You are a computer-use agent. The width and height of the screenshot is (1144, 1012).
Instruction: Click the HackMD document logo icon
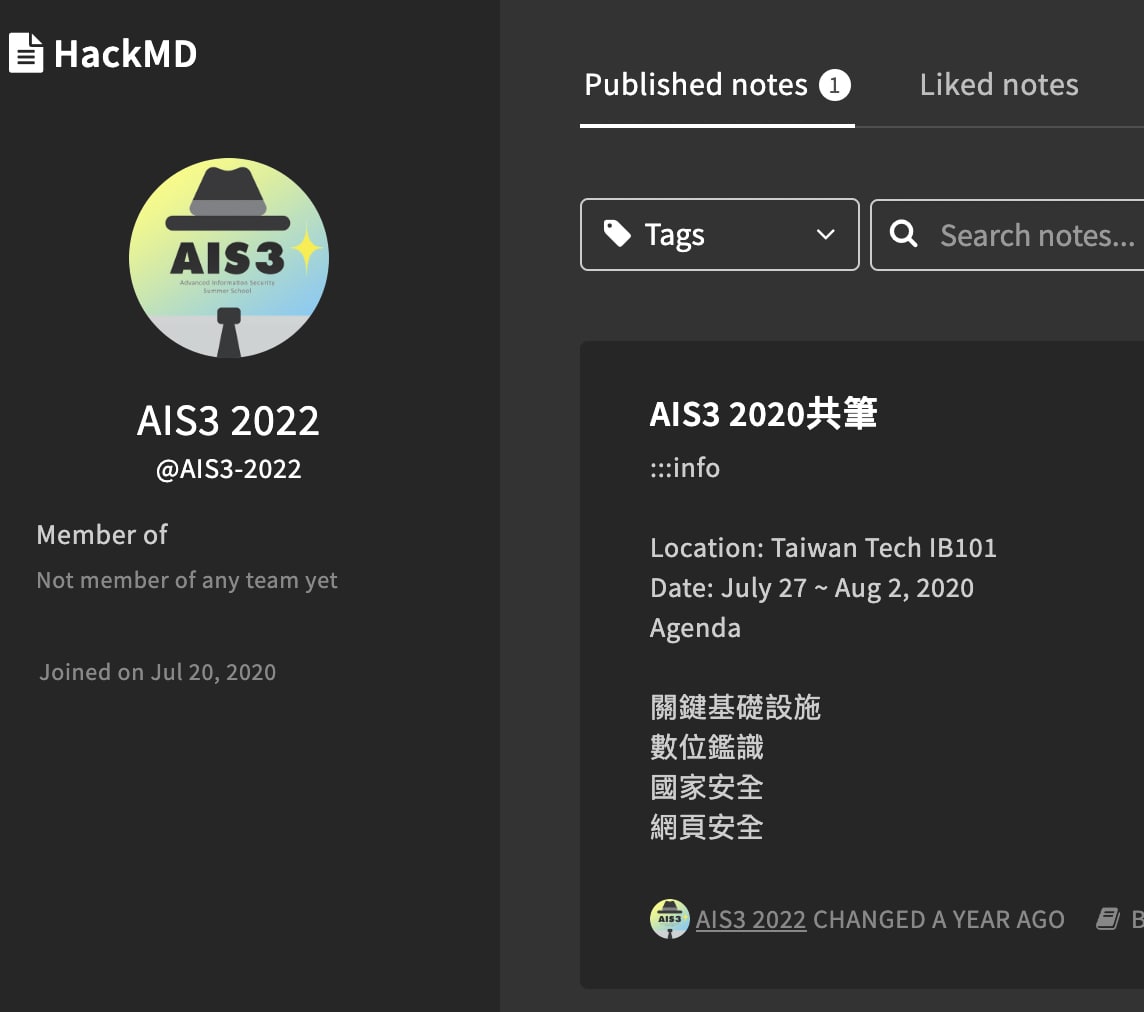[26, 53]
